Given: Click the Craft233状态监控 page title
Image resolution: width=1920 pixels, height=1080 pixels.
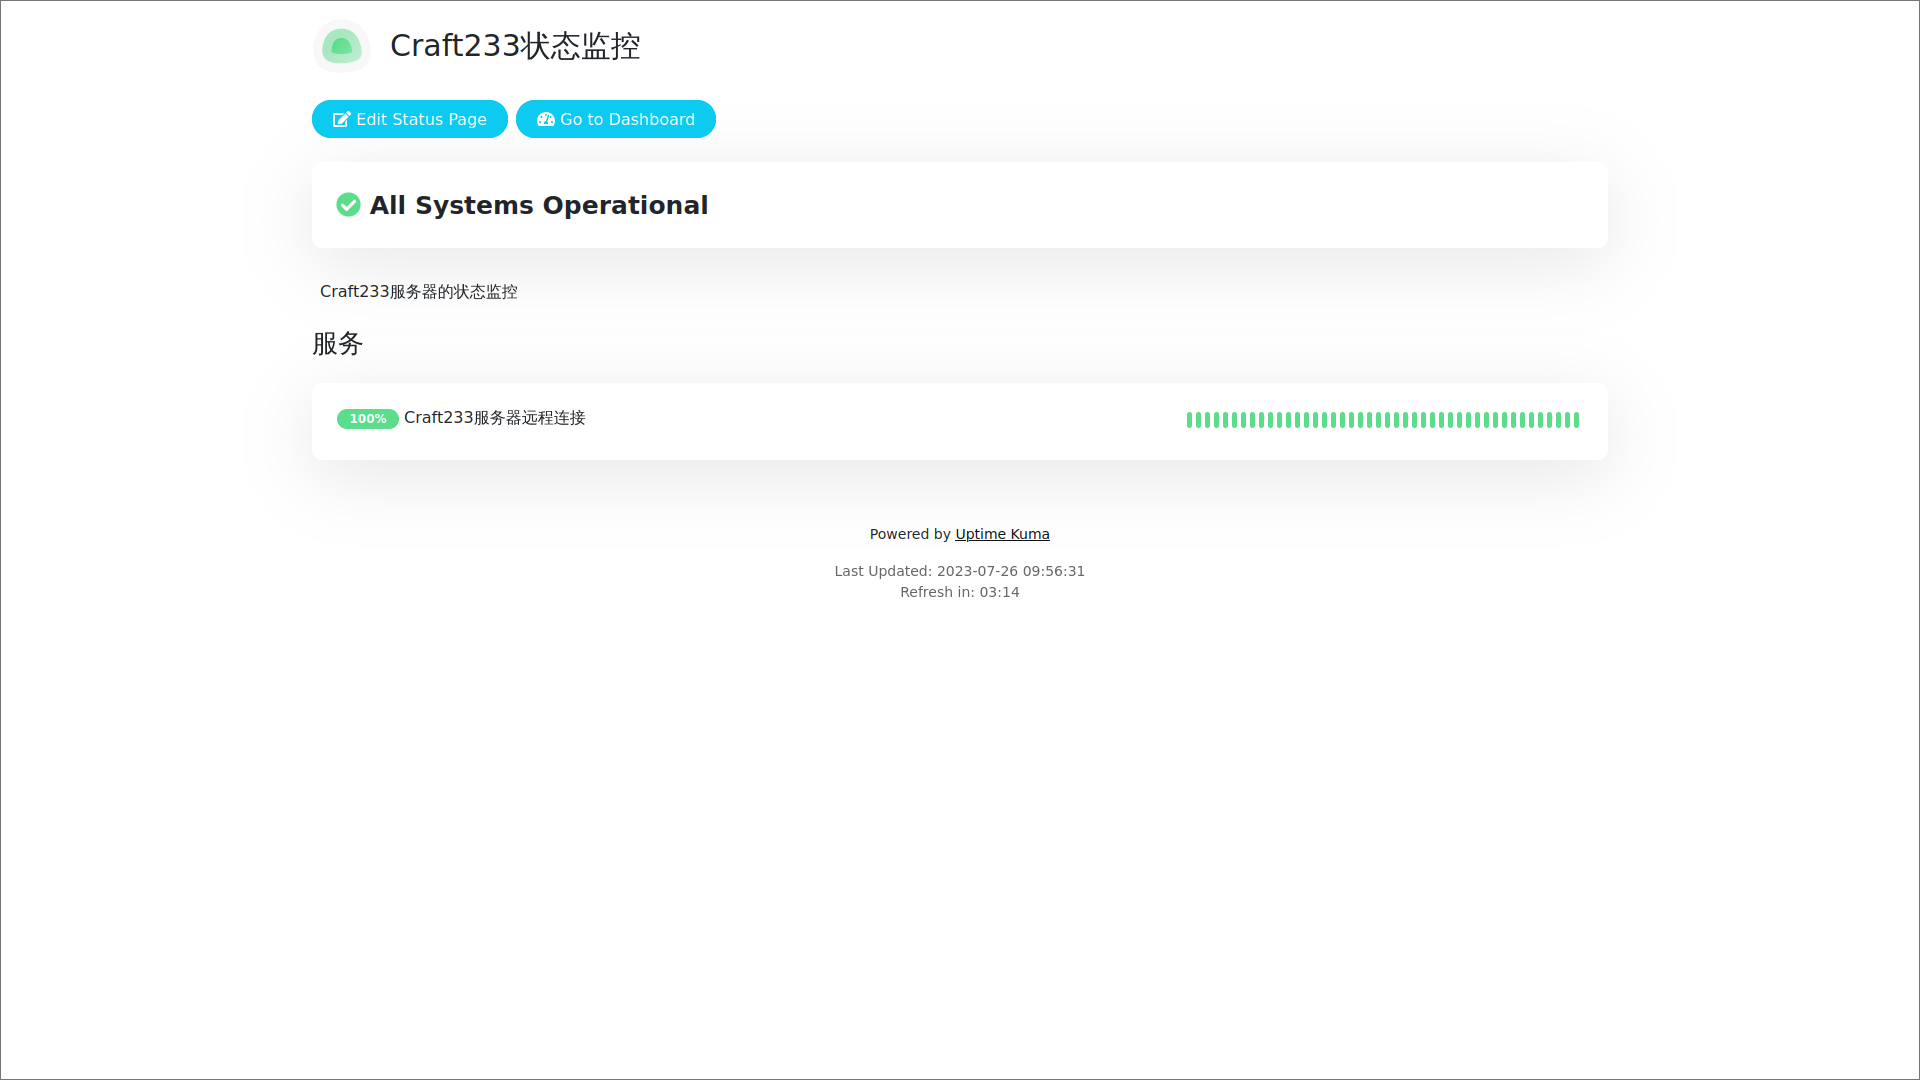Looking at the screenshot, I should click(x=515, y=46).
